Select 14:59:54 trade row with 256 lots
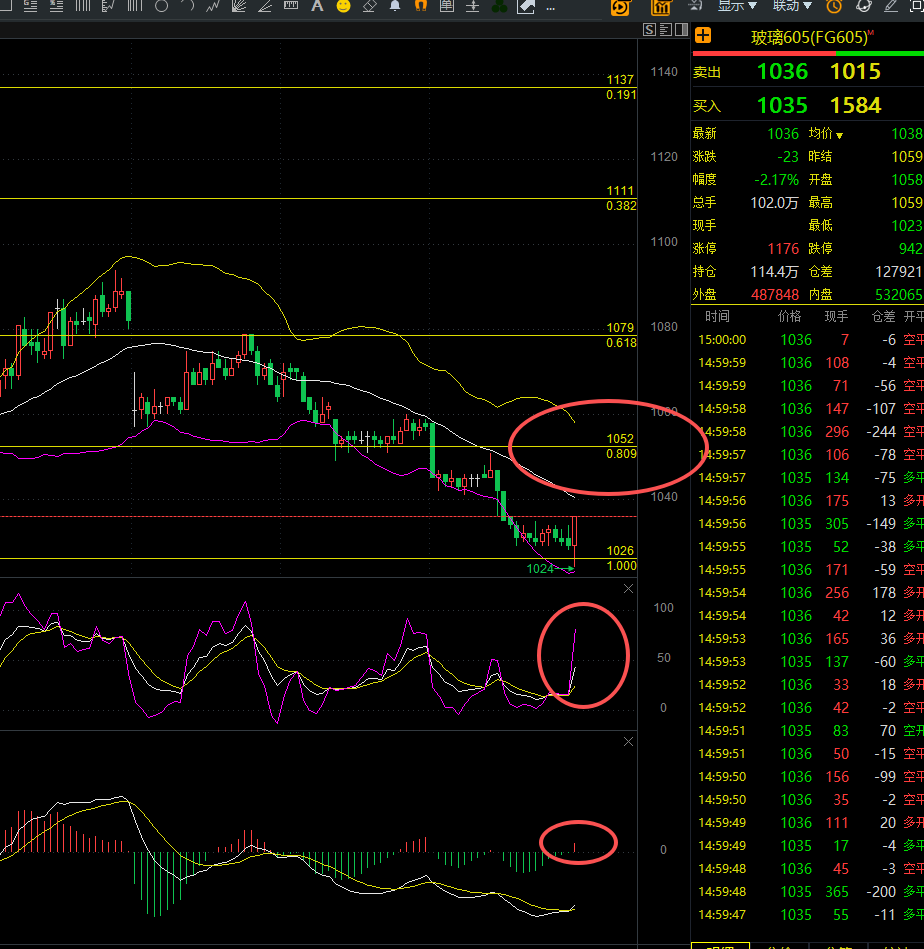924x949 pixels. tap(807, 593)
